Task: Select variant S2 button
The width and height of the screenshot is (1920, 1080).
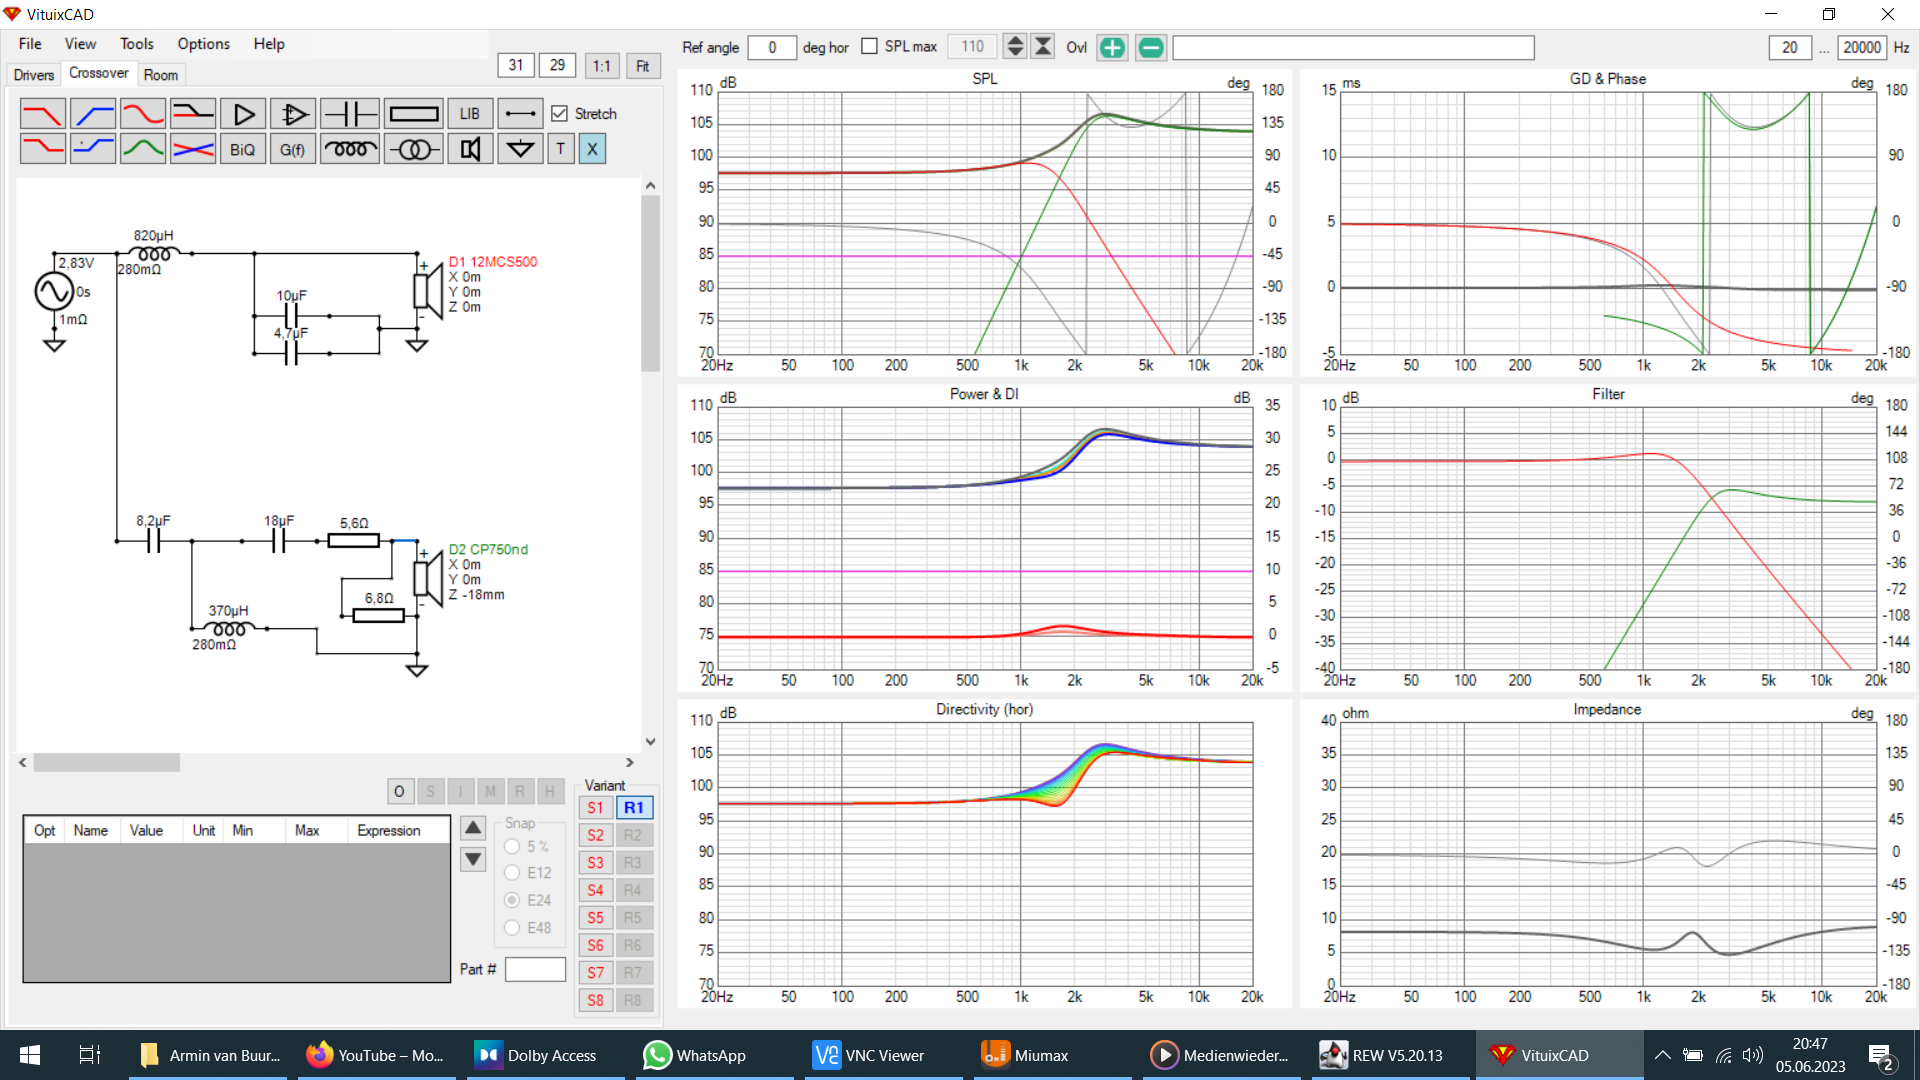Action: coord(596,835)
